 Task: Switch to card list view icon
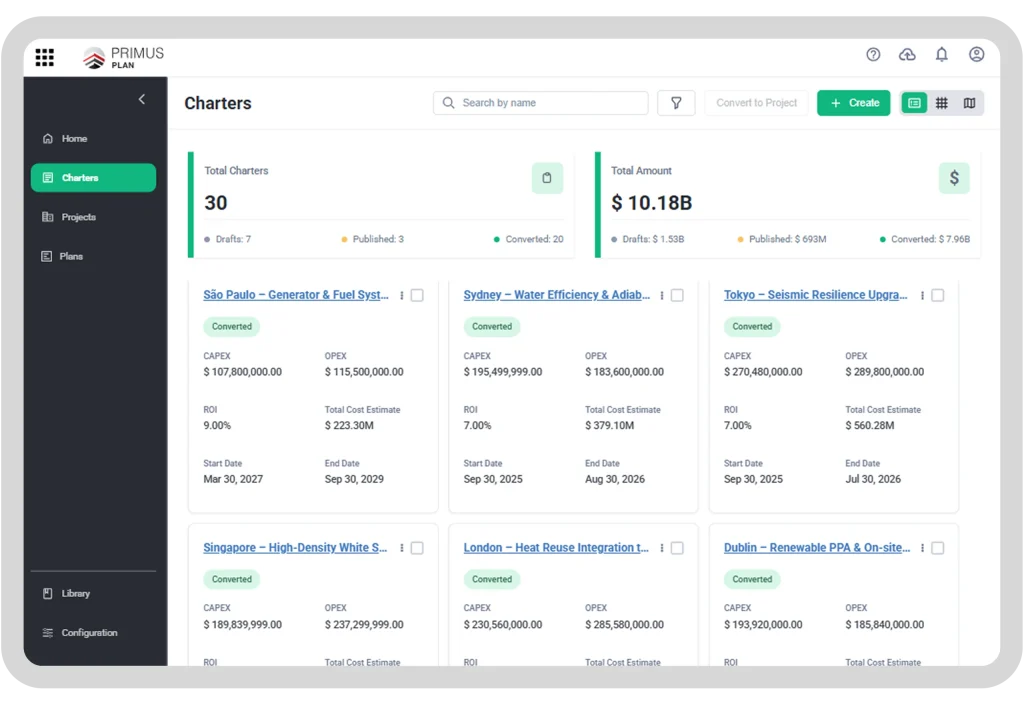[914, 103]
